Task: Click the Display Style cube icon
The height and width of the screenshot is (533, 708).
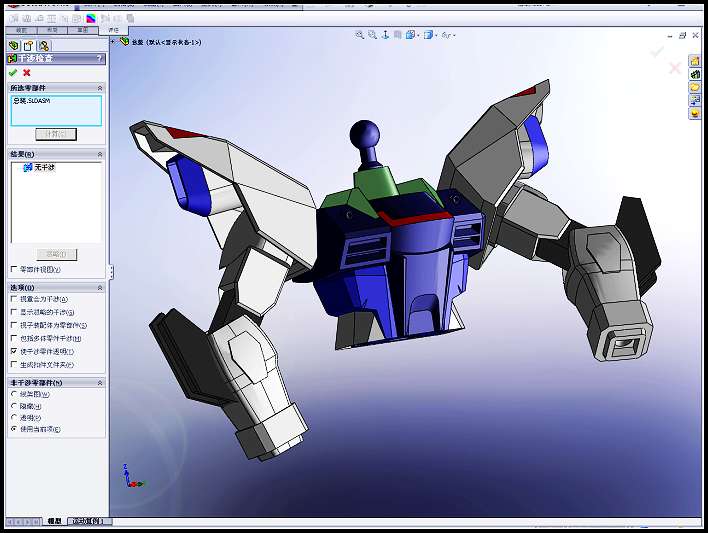Action: pyautogui.click(x=428, y=35)
